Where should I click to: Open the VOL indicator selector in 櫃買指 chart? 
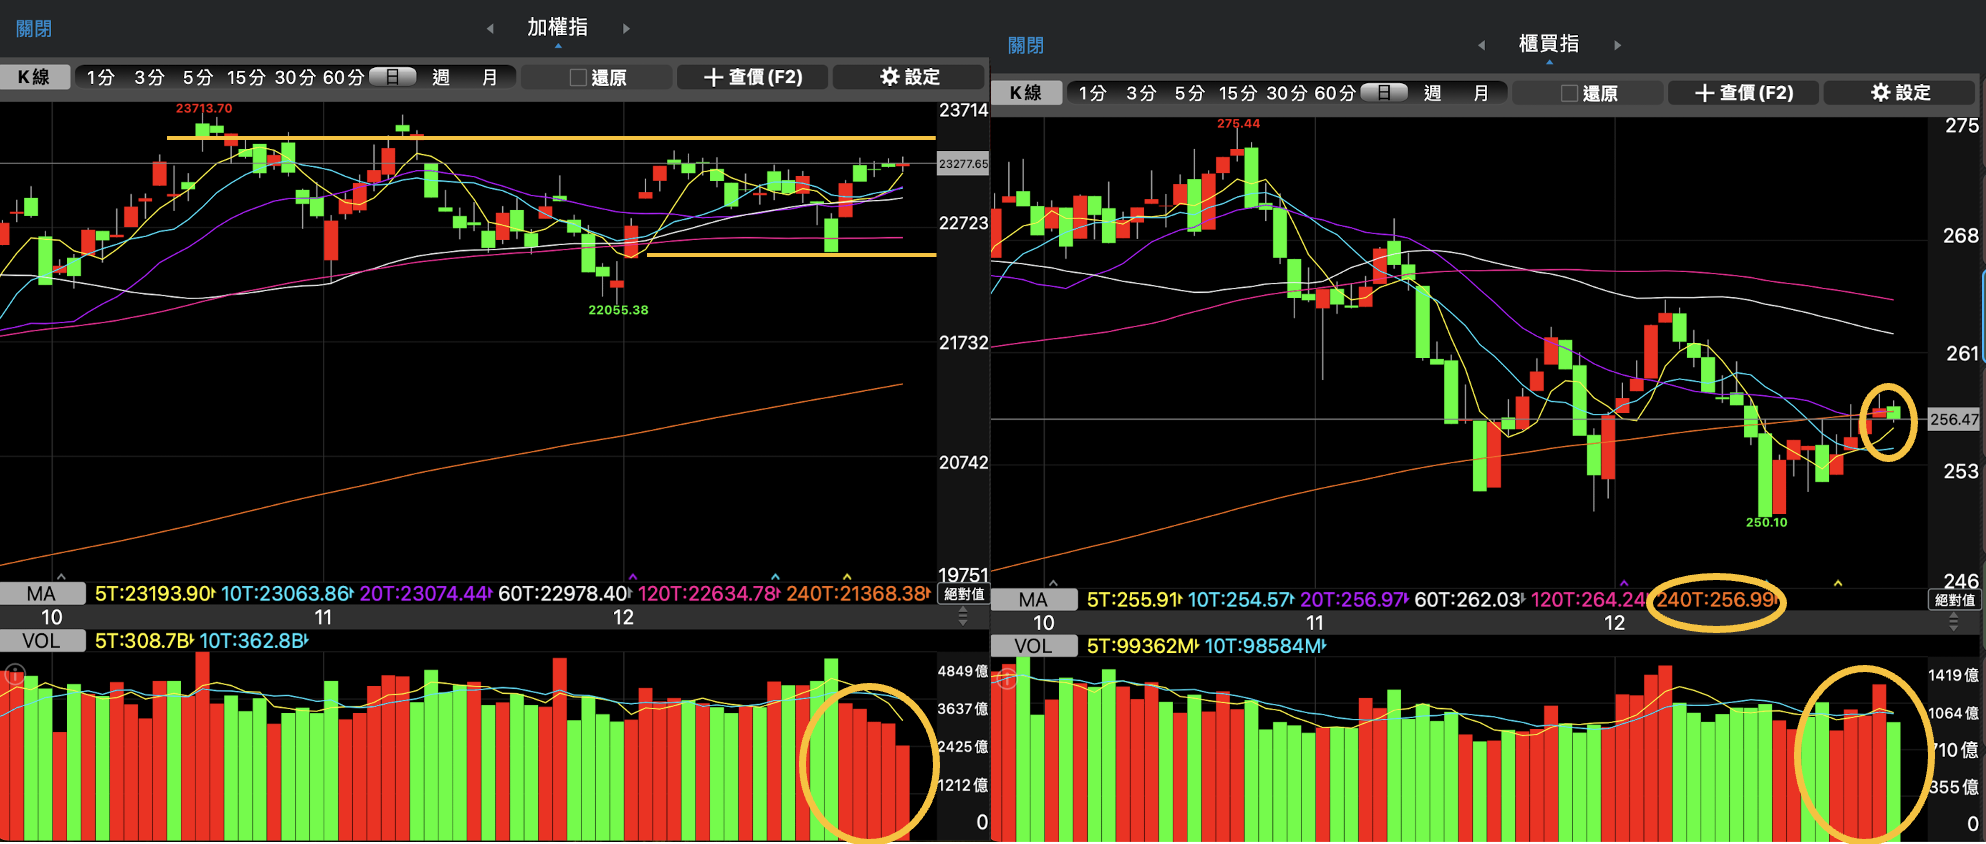tap(1033, 646)
